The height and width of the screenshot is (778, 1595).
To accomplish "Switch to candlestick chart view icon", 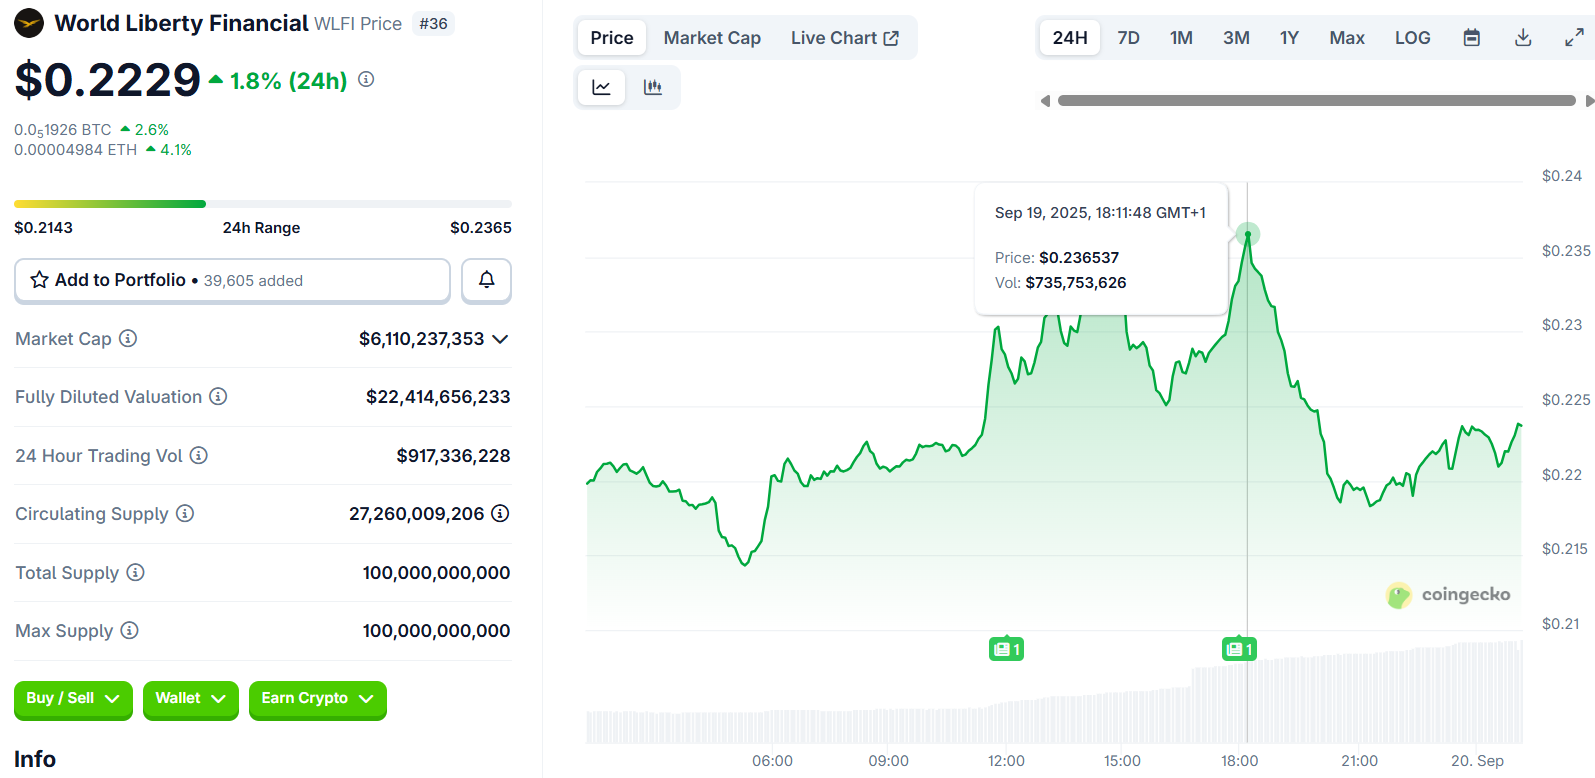I will (653, 87).
